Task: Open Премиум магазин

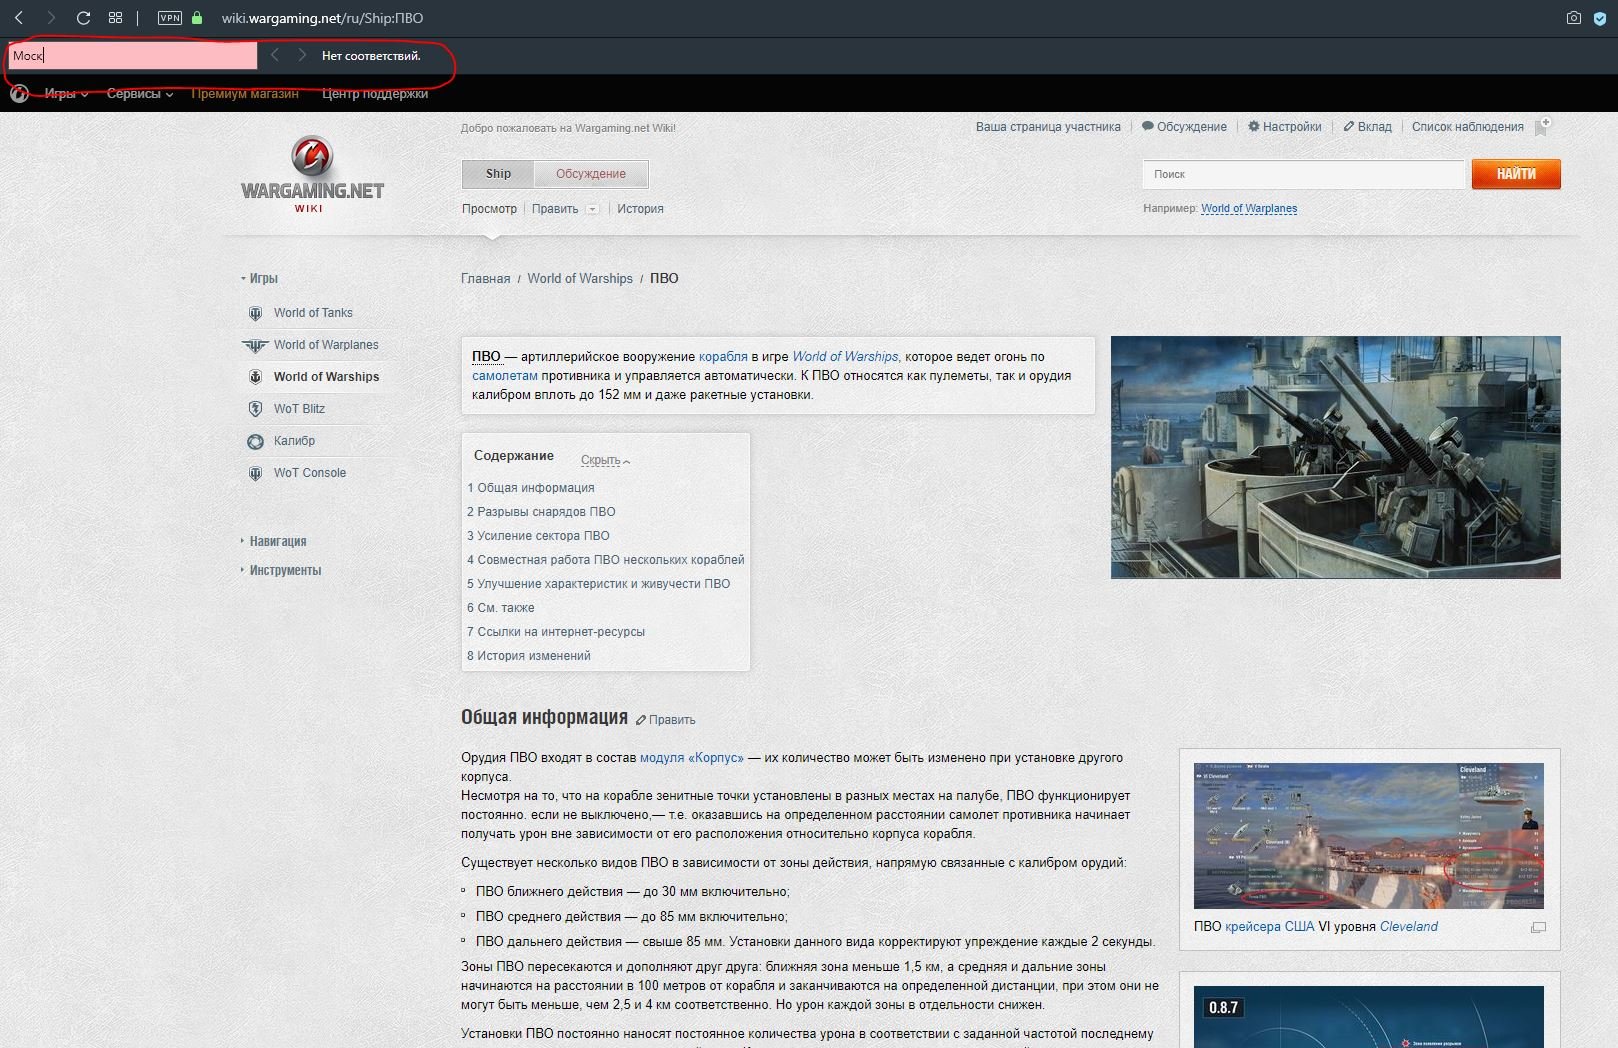Action: (x=245, y=94)
